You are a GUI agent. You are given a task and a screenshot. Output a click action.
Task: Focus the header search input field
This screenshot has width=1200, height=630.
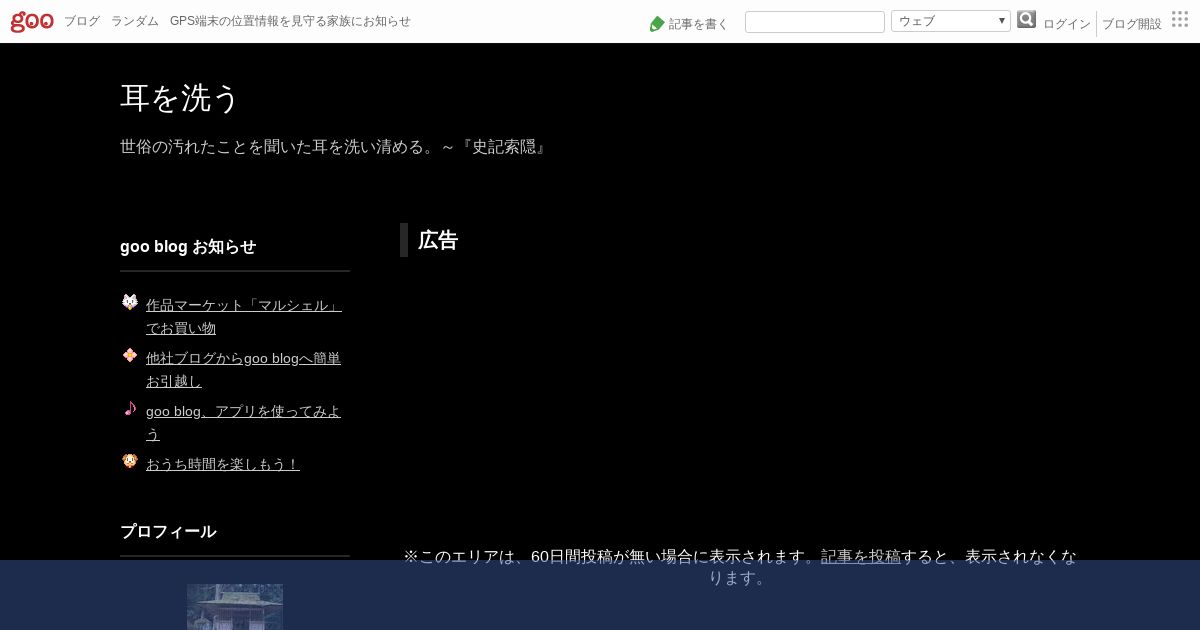(x=815, y=22)
